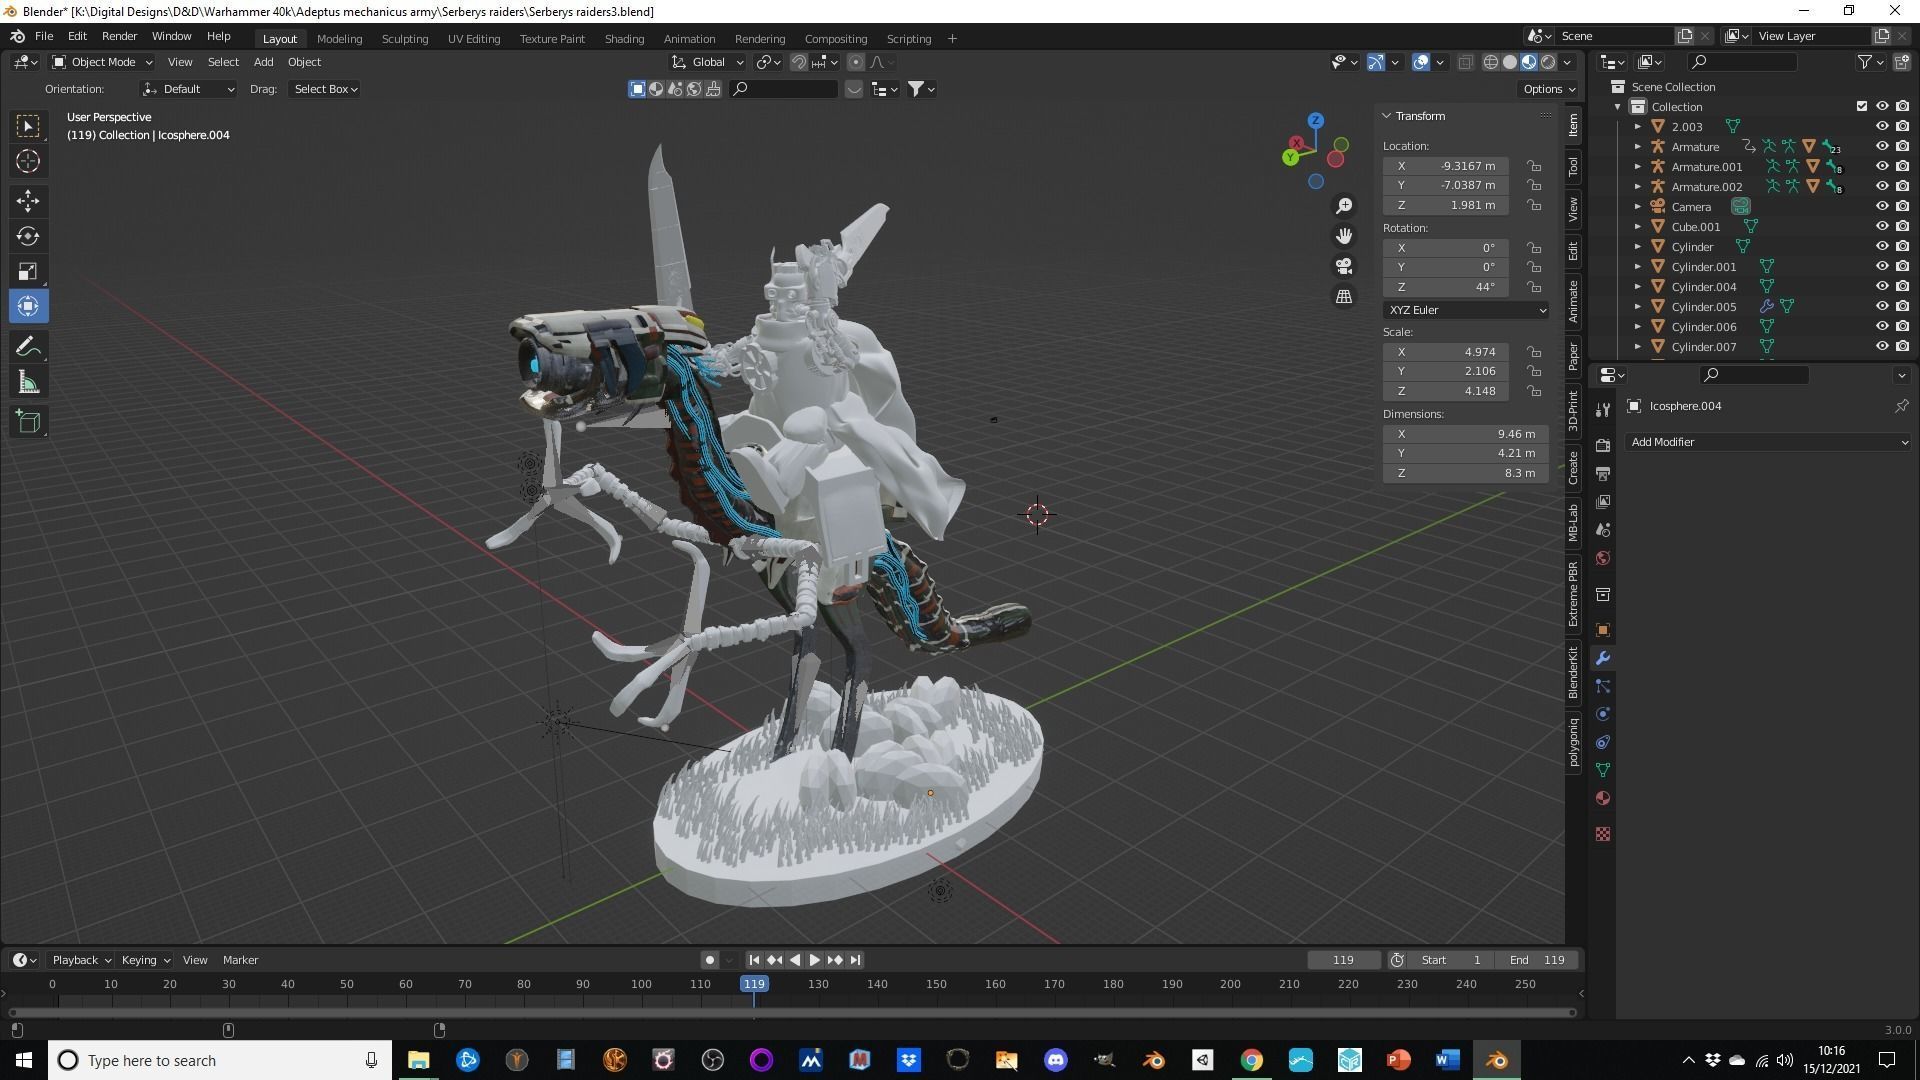
Task: Open the Object Mode dropdown
Action: pos(102,62)
